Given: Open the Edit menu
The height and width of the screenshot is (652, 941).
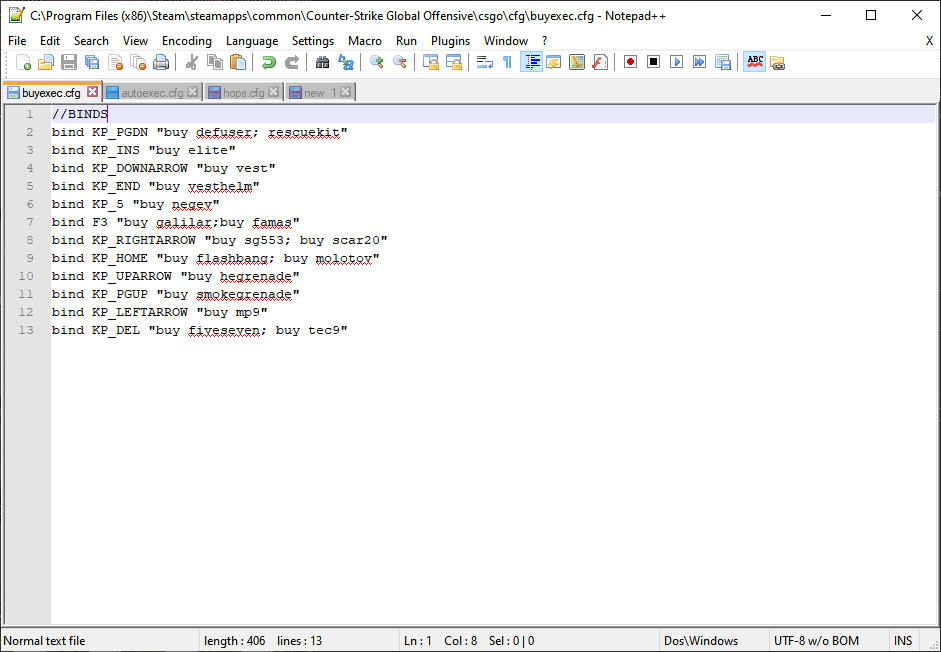Looking at the screenshot, I should [x=50, y=41].
